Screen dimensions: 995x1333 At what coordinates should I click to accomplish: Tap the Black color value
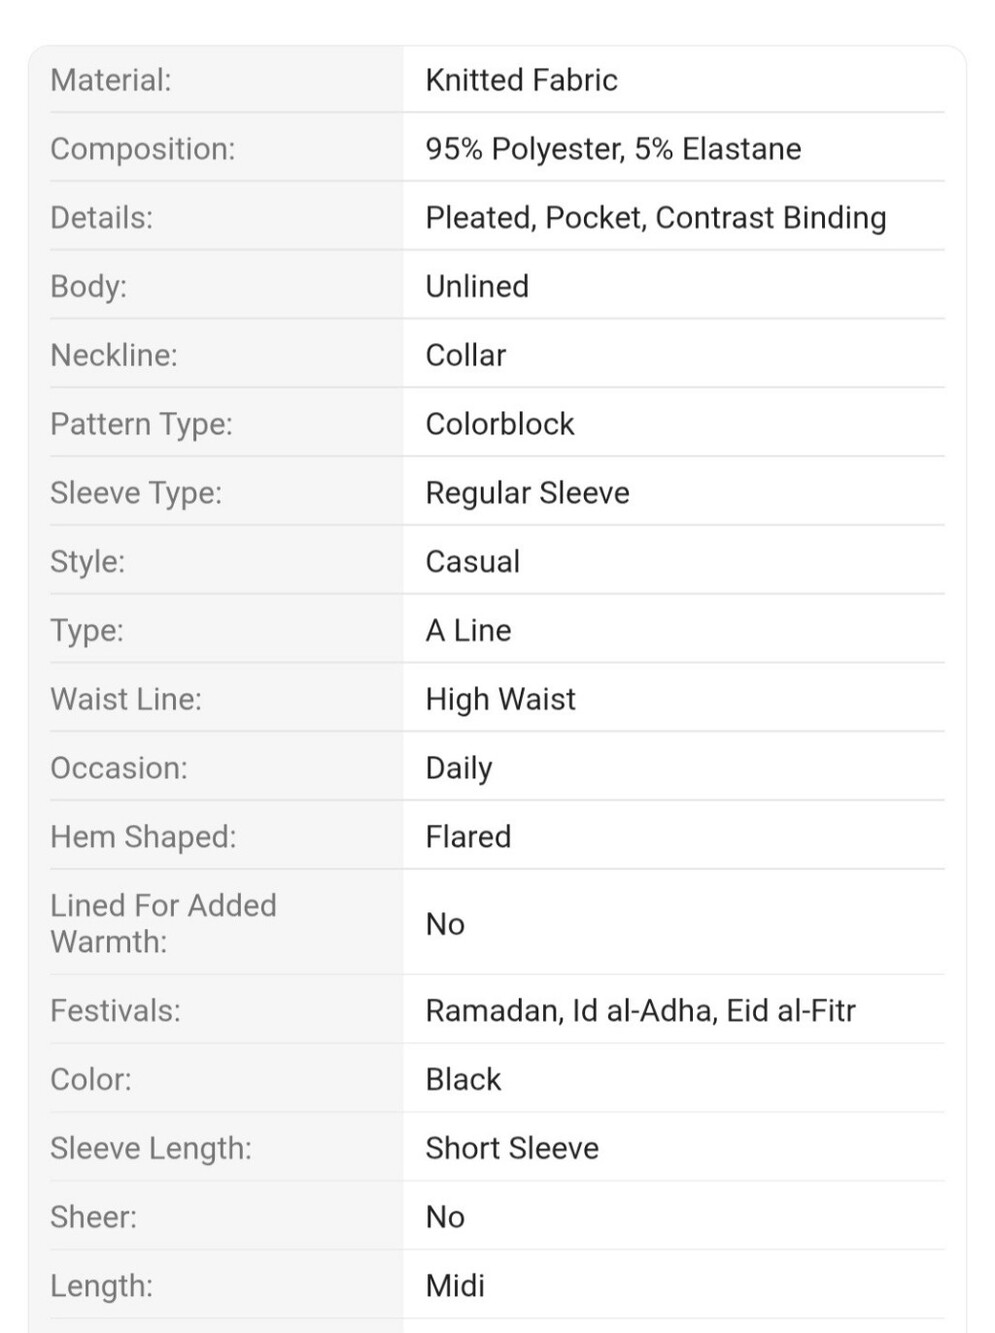point(463,1080)
